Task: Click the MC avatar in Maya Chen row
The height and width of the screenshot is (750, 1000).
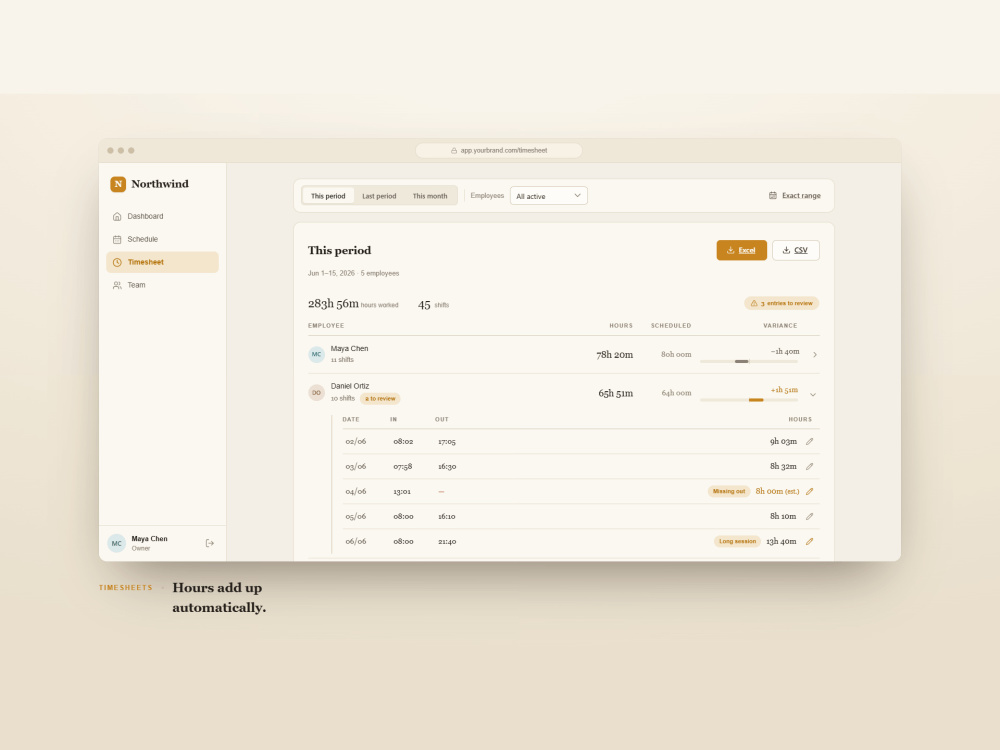Action: [x=316, y=354]
